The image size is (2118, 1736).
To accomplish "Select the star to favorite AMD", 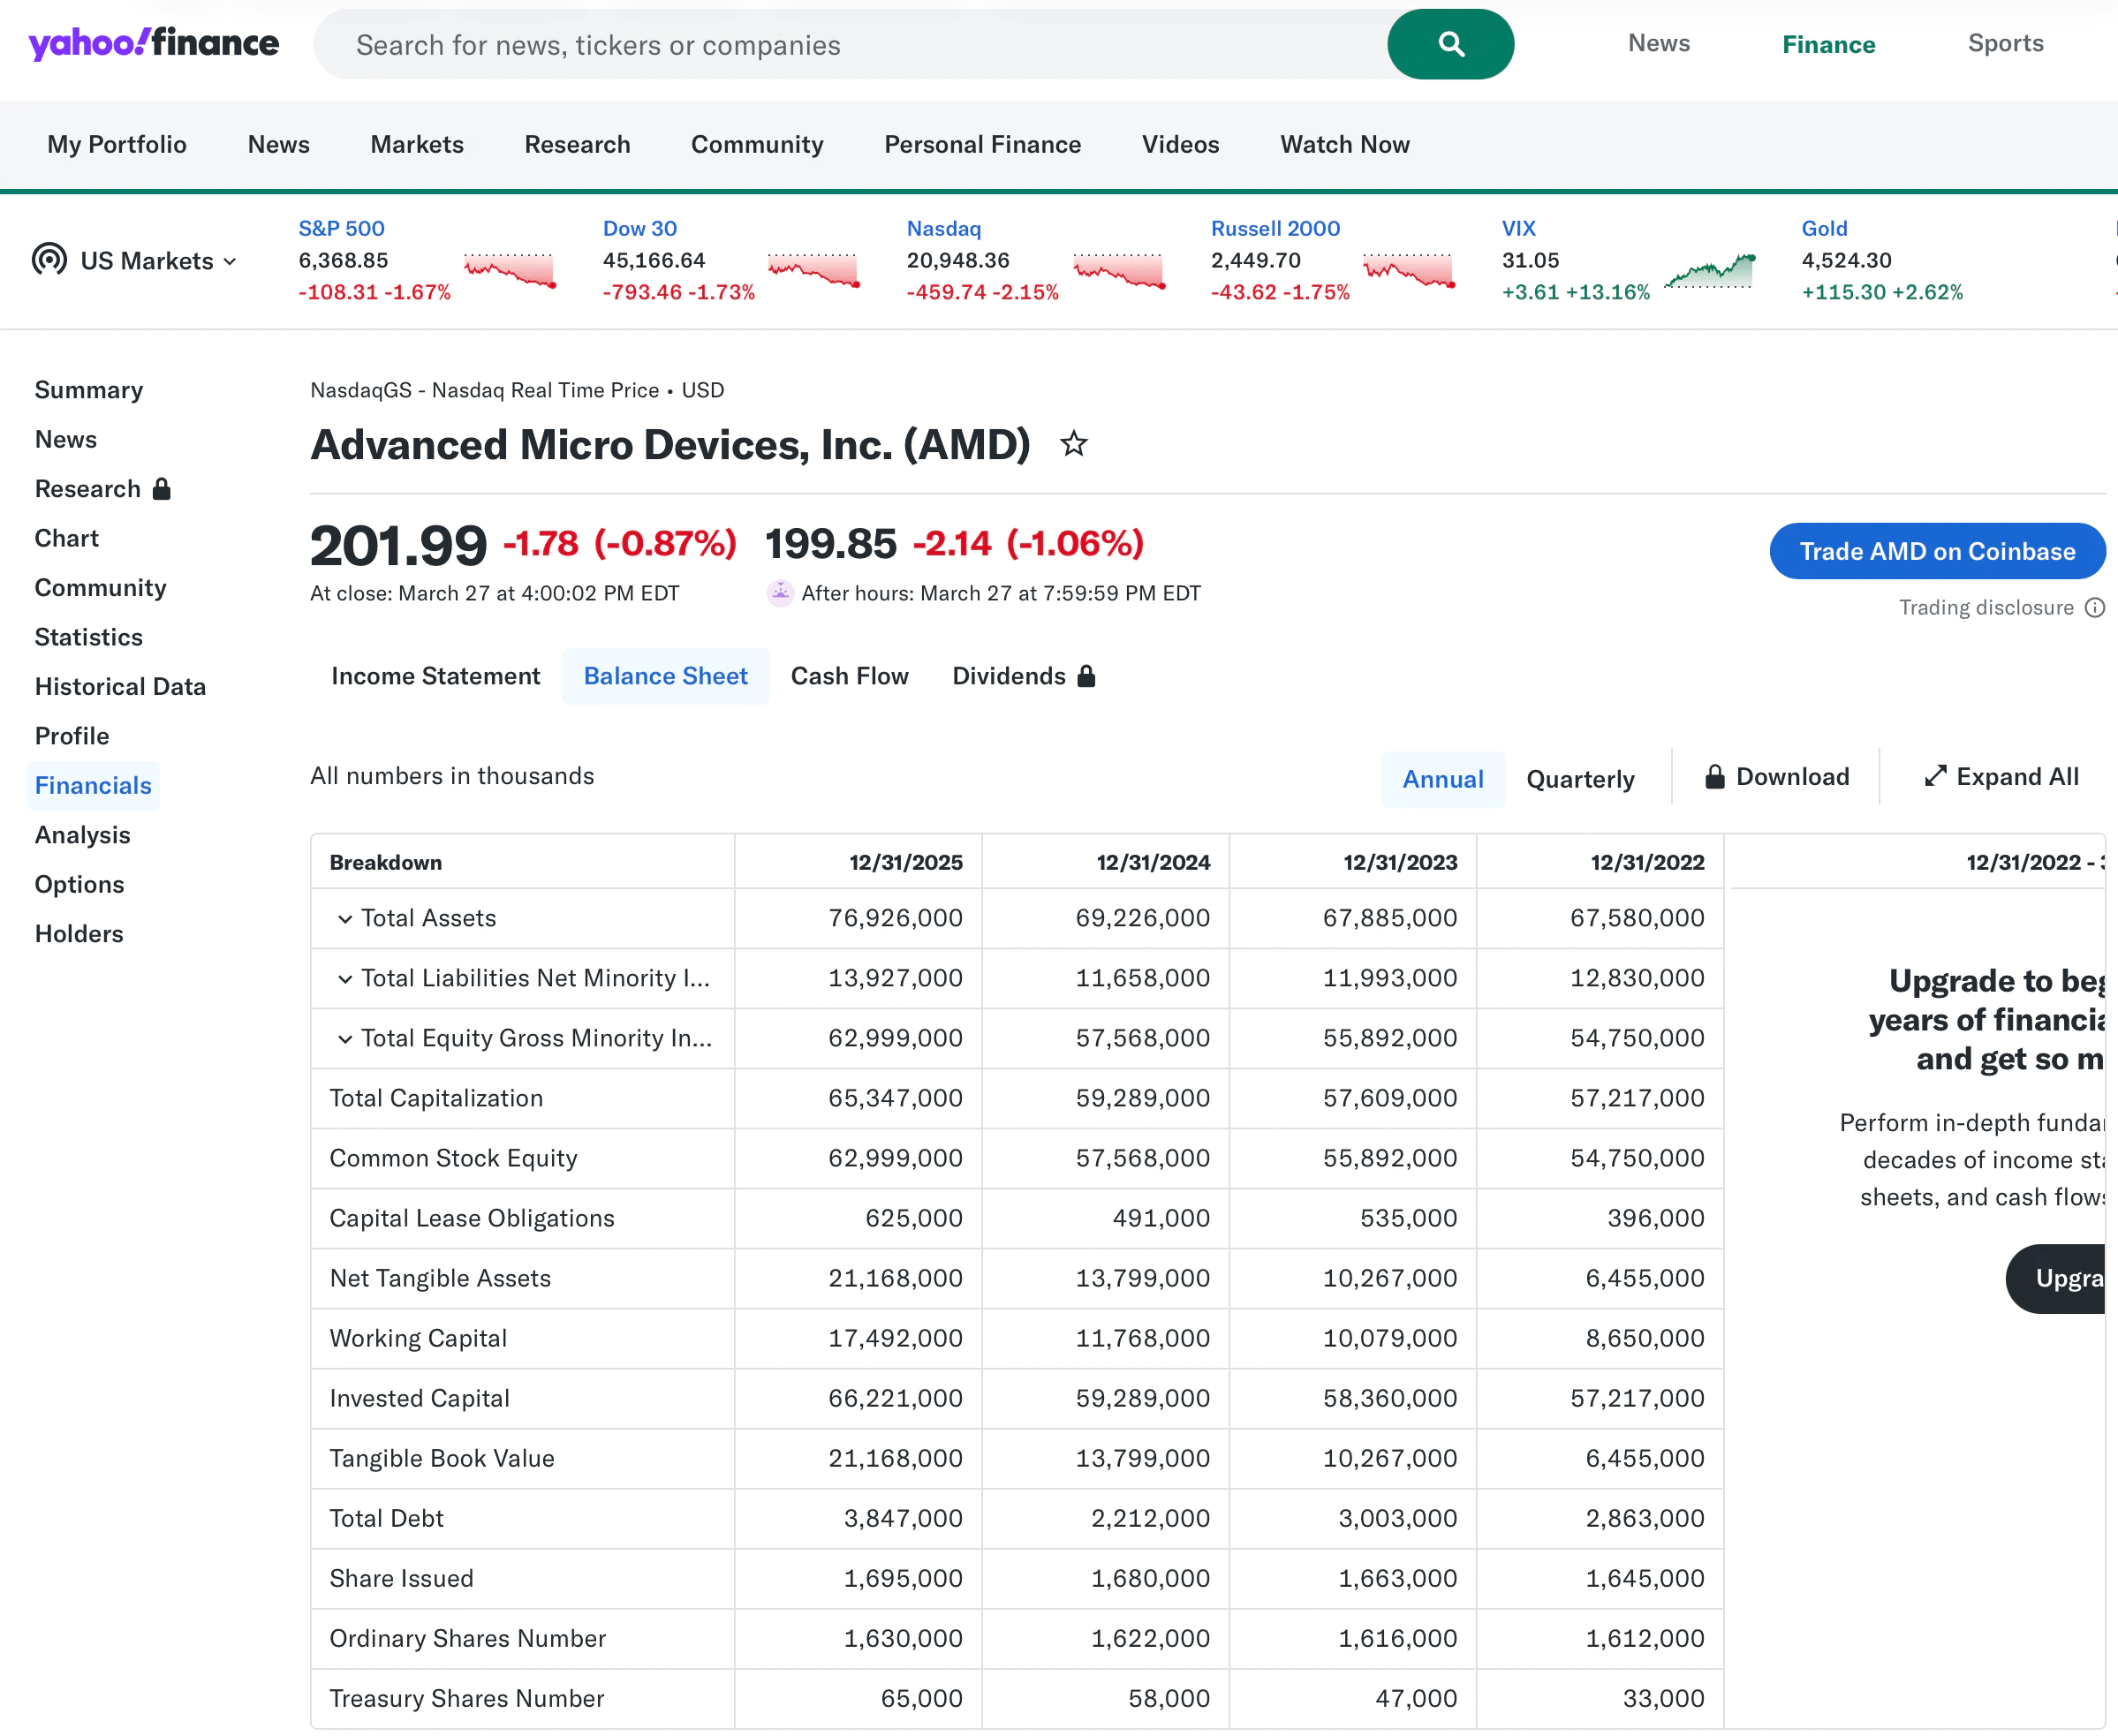I will tap(1074, 444).
